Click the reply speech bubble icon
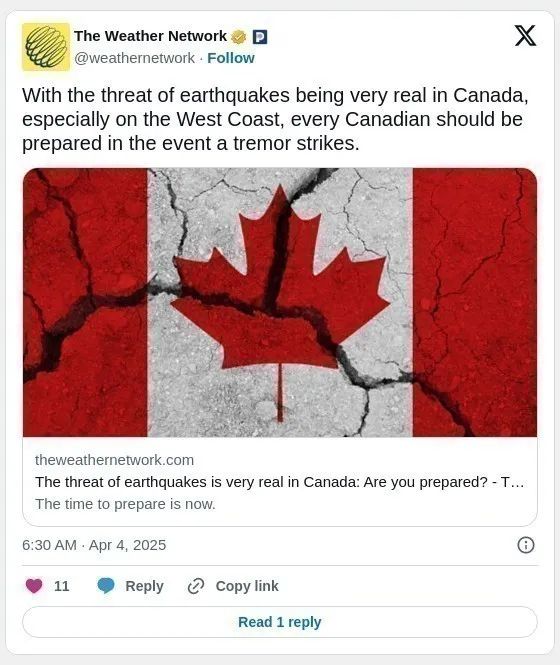Screen dimensions: 560x665 pos(106,586)
